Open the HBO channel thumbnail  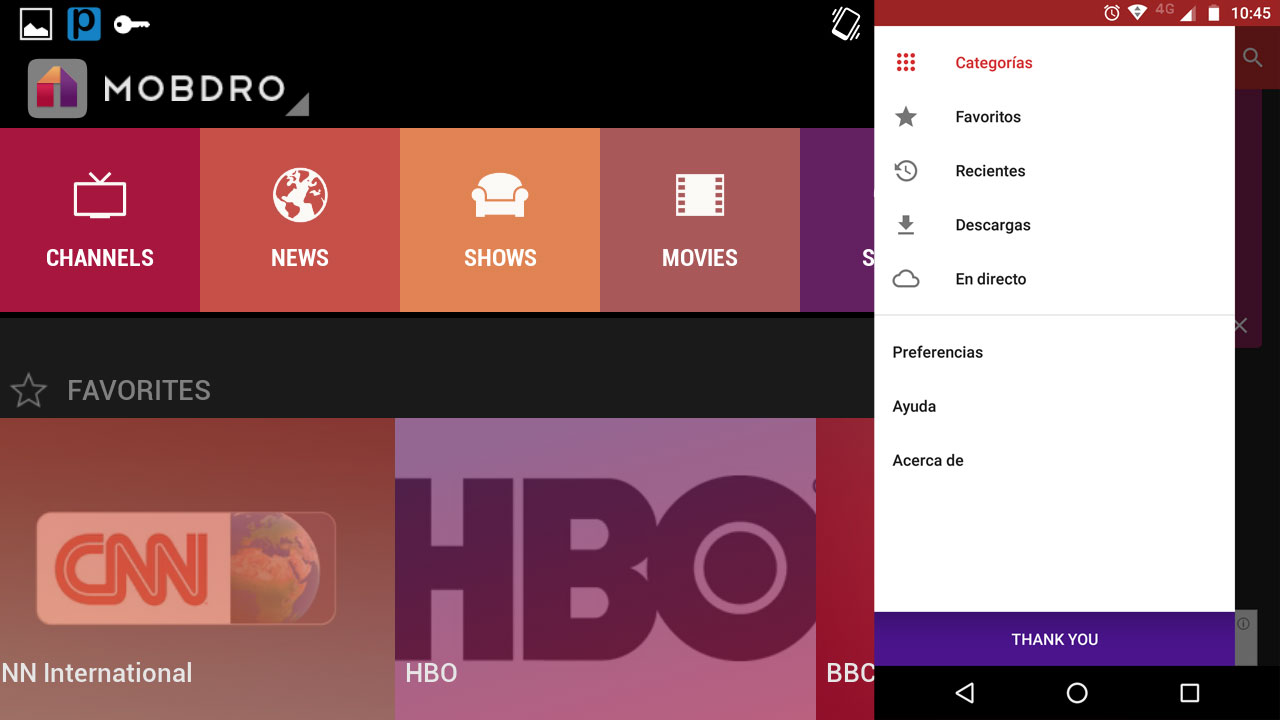tap(605, 569)
